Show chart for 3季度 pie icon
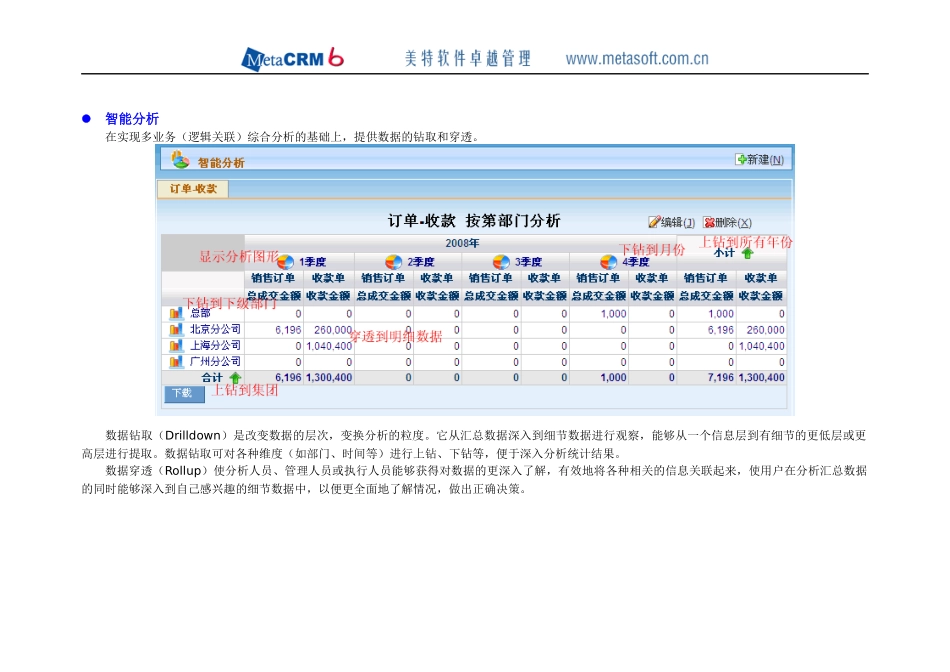The width and height of the screenshot is (950, 672). [501, 262]
